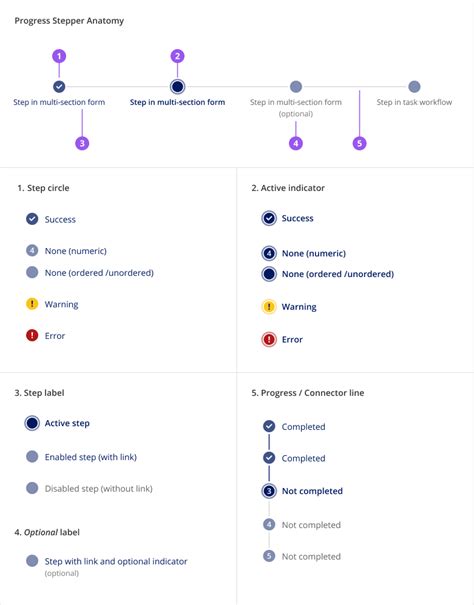Select the Step in task workflow circle
Screen dimensions: 474x605
coord(414,86)
